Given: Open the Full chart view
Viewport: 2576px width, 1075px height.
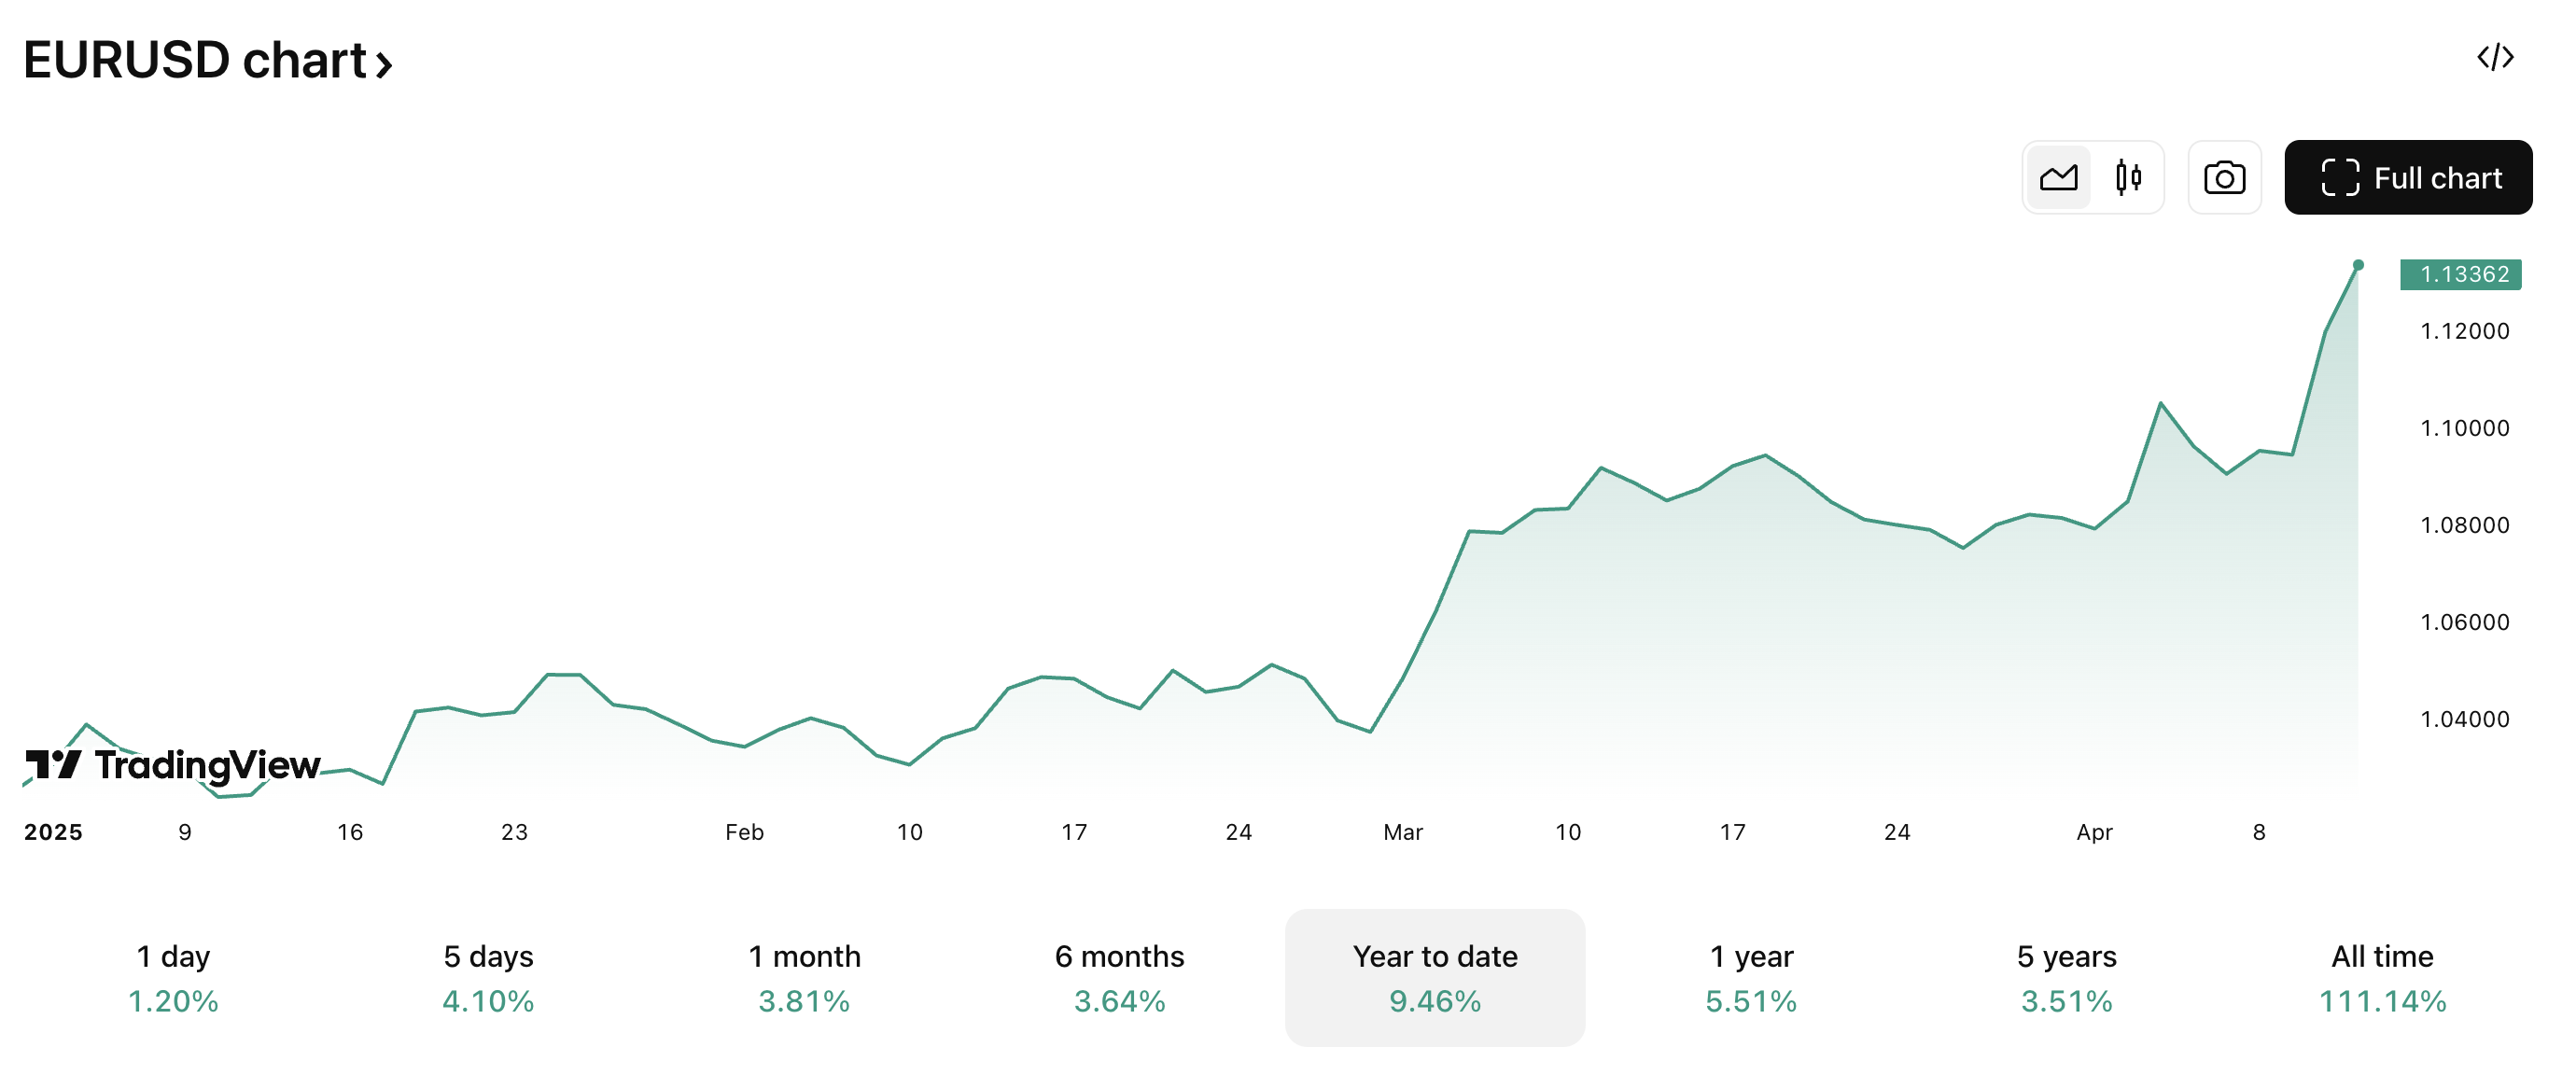Looking at the screenshot, I should click(x=2408, y=178).
